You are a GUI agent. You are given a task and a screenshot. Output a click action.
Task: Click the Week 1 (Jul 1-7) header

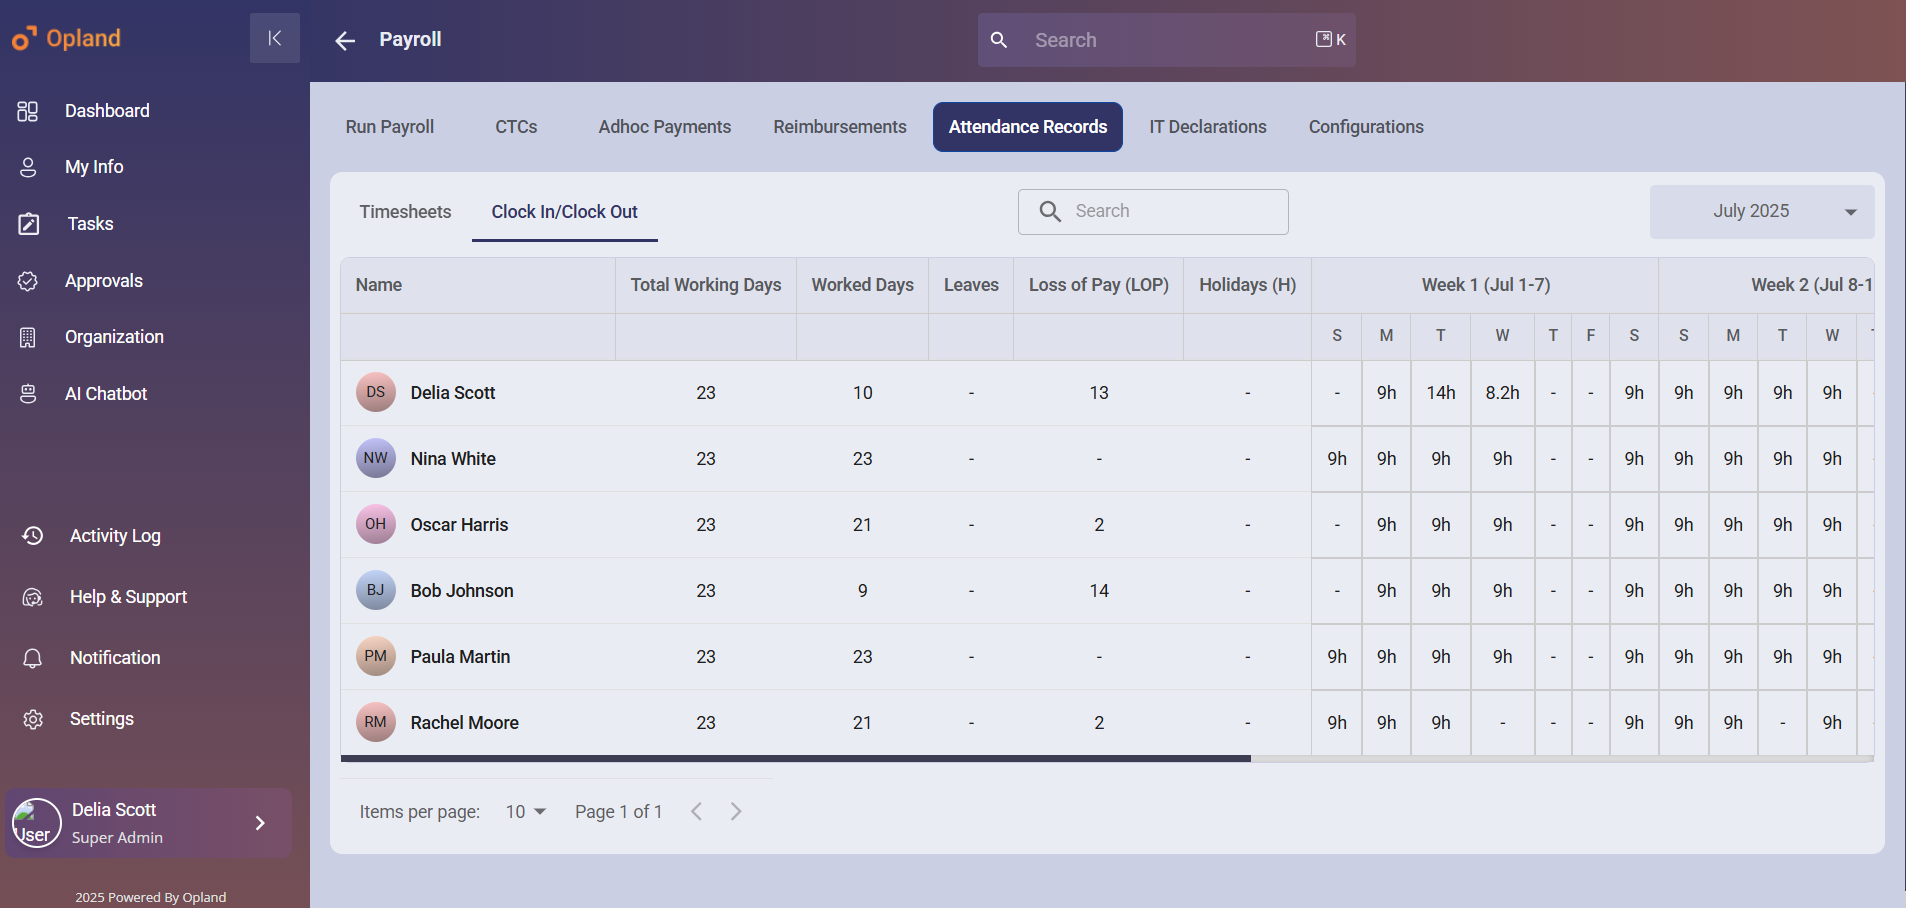coord(1486,285)
